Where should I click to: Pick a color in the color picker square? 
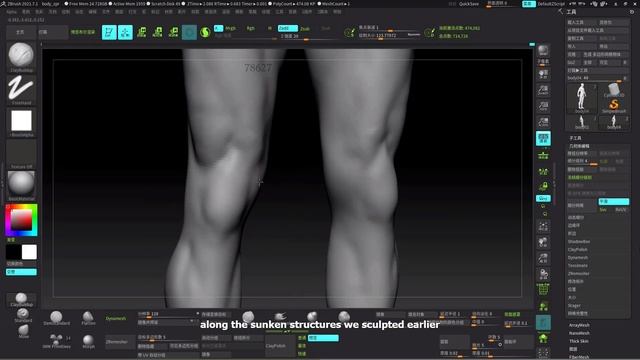click(x=21, y=220)
